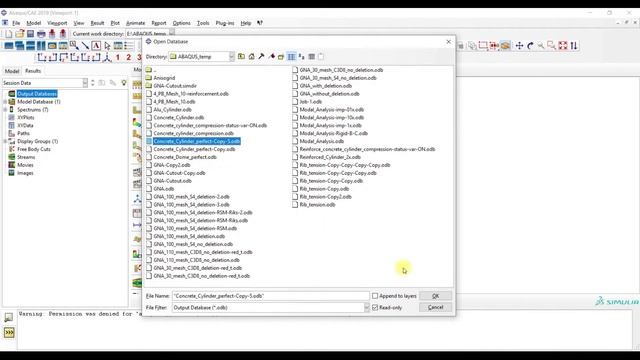Select the Box Zoom tool

[x=551, y=46]
